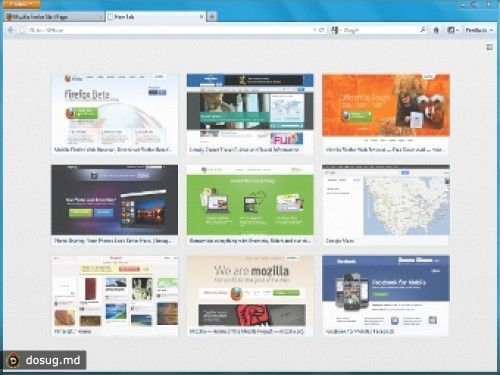Click the Pinterest tile caption text
The width and height of the screenshot is (500, 375).
tap(72, 331)
